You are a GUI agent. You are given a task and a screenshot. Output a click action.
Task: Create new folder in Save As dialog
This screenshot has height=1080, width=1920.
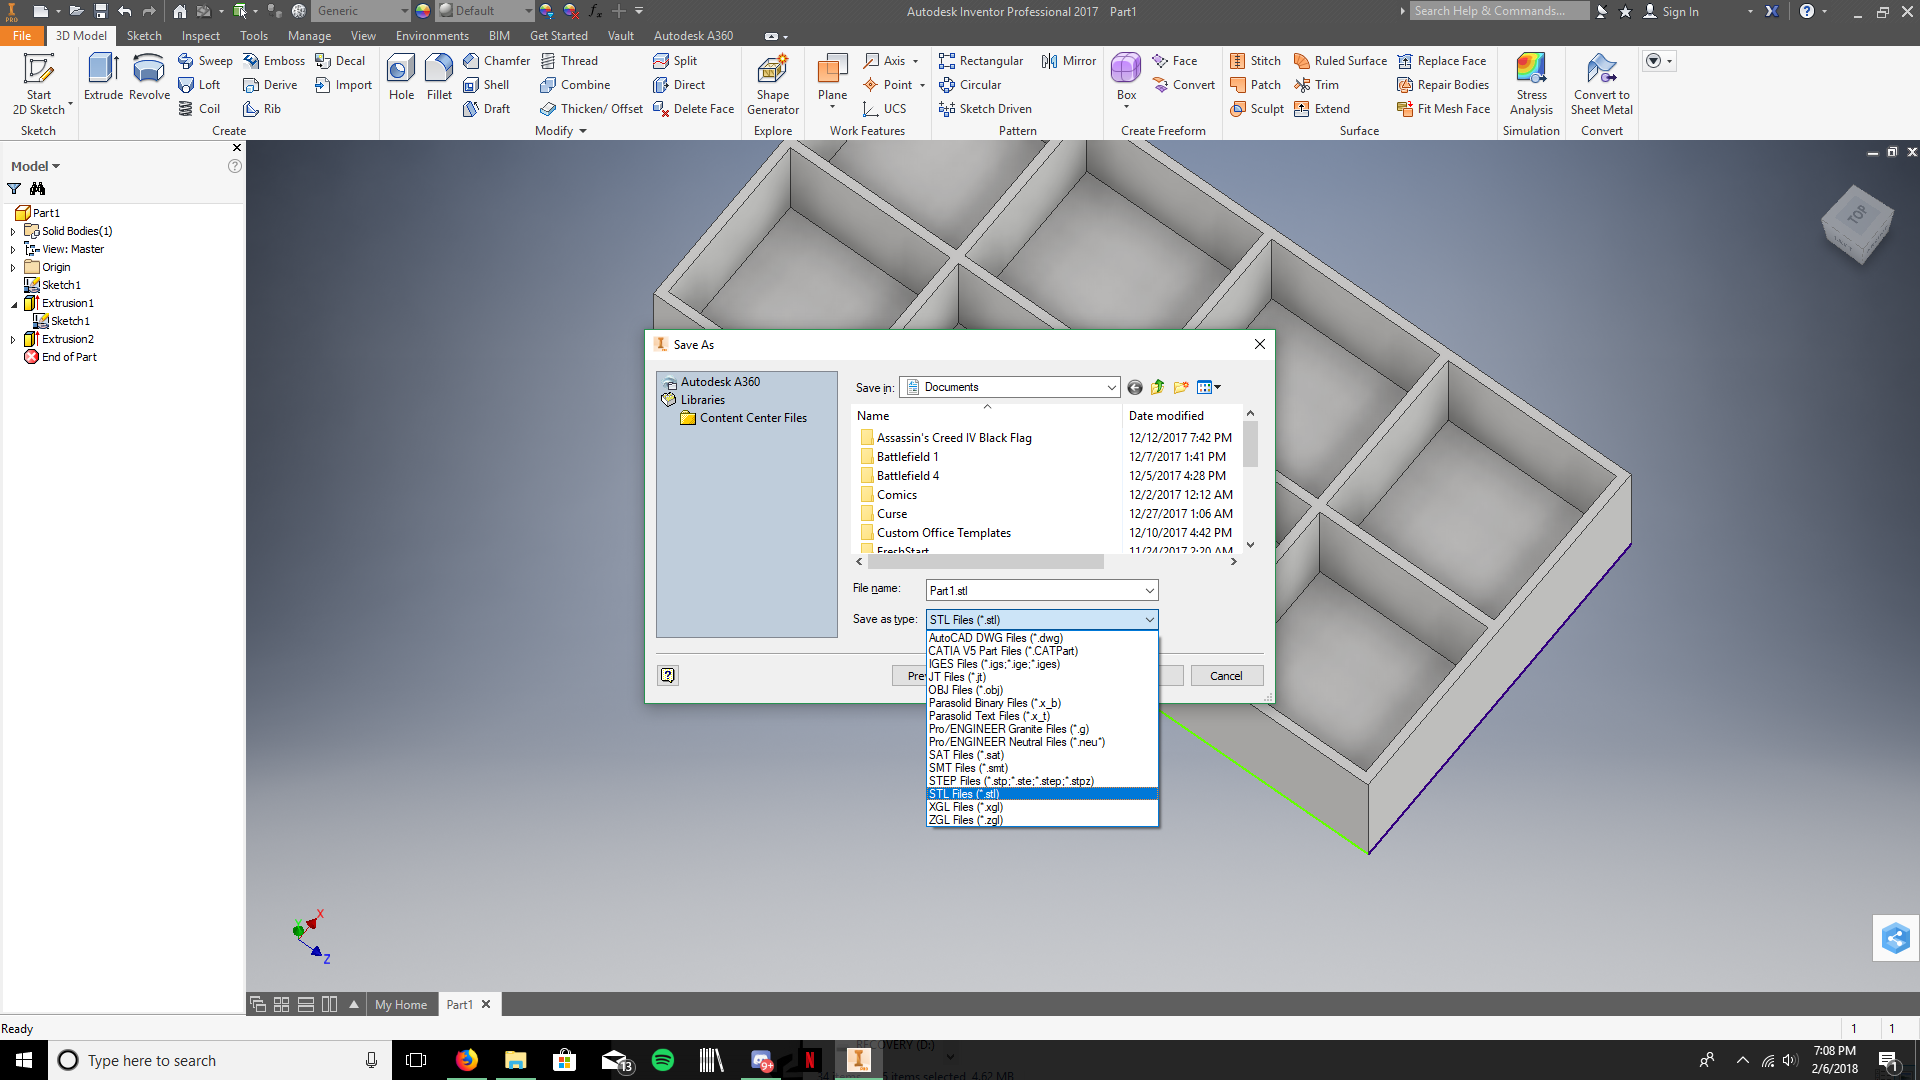click(1181, 388)
